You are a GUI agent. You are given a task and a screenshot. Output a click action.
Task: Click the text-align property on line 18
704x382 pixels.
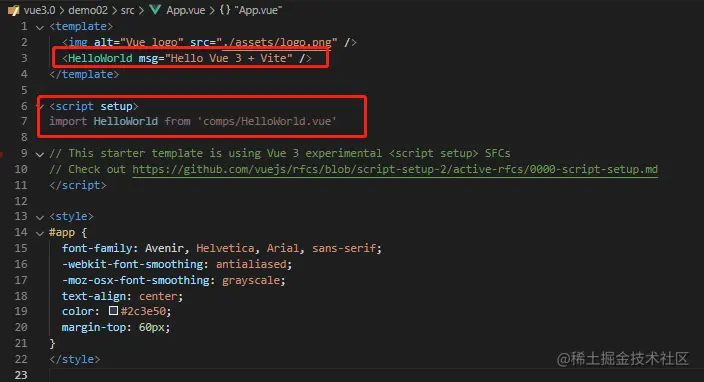coord(94,296)
